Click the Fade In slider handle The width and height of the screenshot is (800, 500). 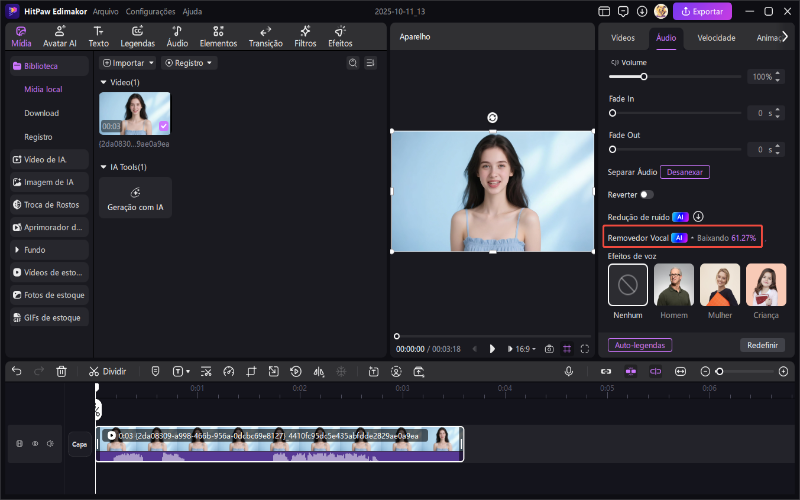(612, 113)
